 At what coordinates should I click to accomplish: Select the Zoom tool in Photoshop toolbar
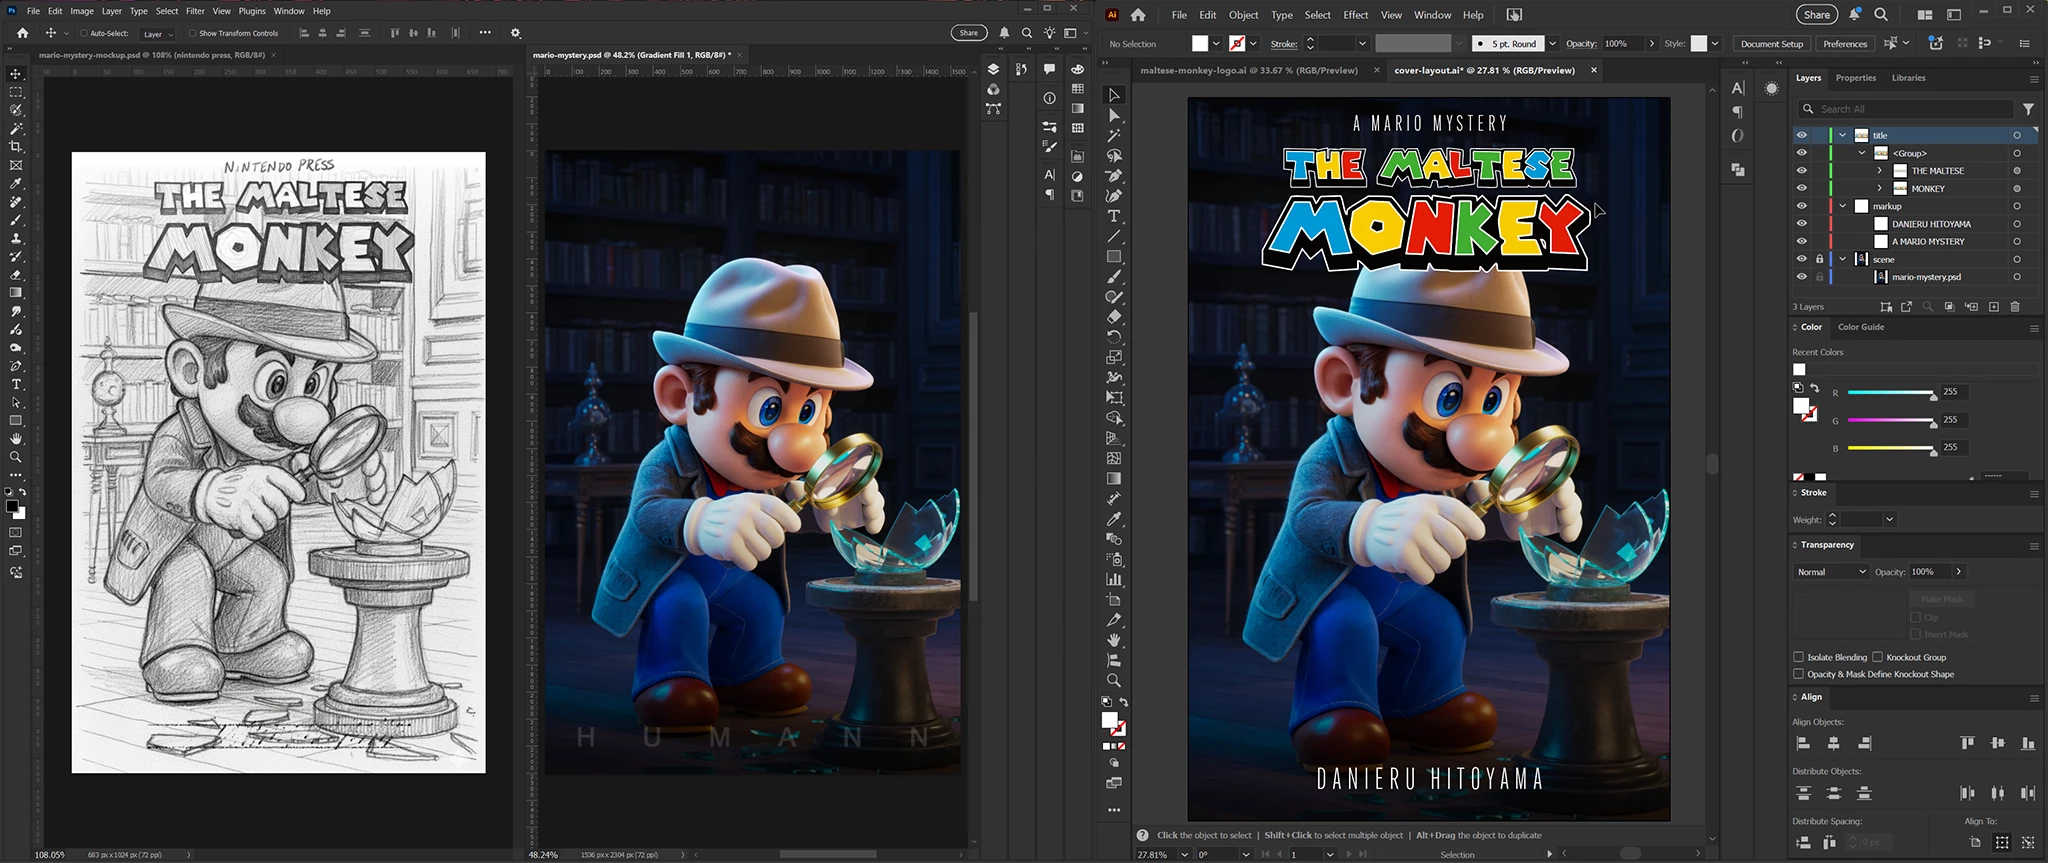click(x=16, y=457)
